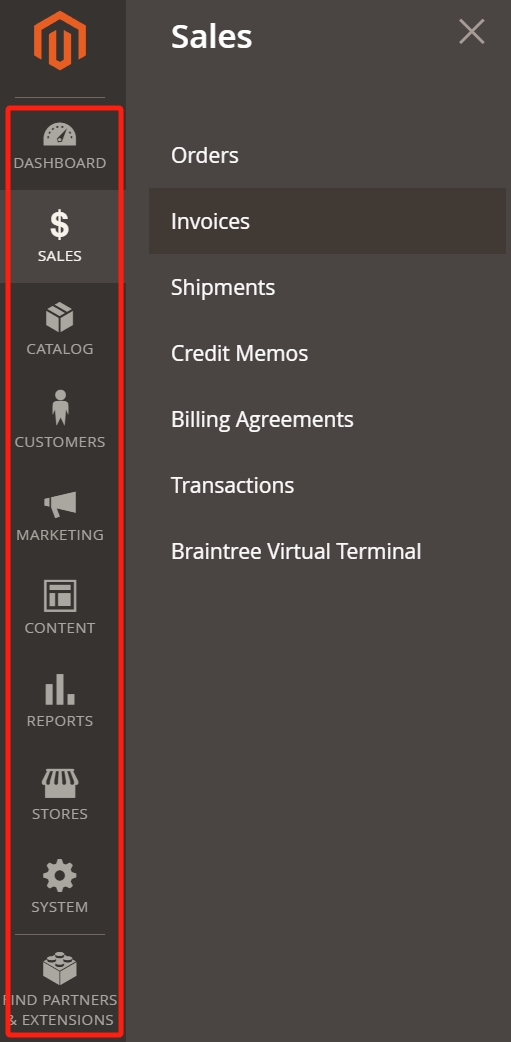
Task: Select the Stores storefront icon
Action: tap(60, 783)
